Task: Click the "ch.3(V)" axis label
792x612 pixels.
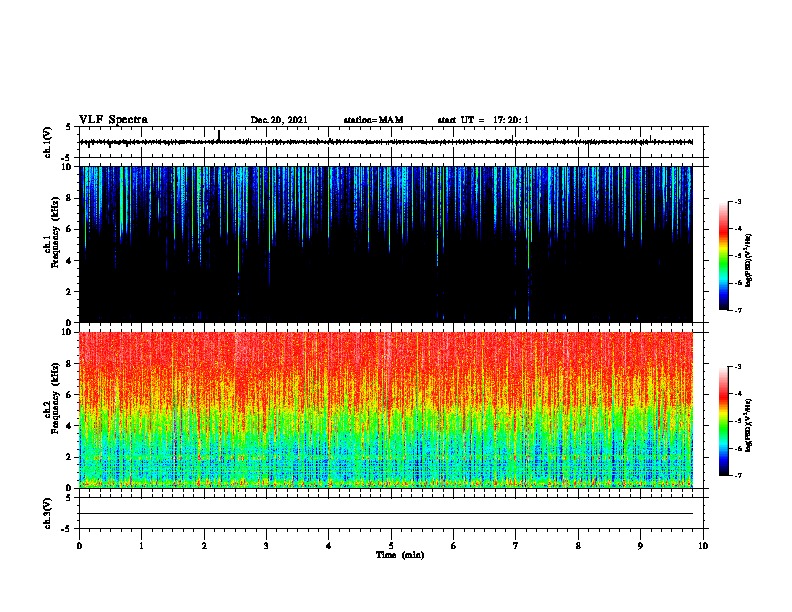Action: 48,513
